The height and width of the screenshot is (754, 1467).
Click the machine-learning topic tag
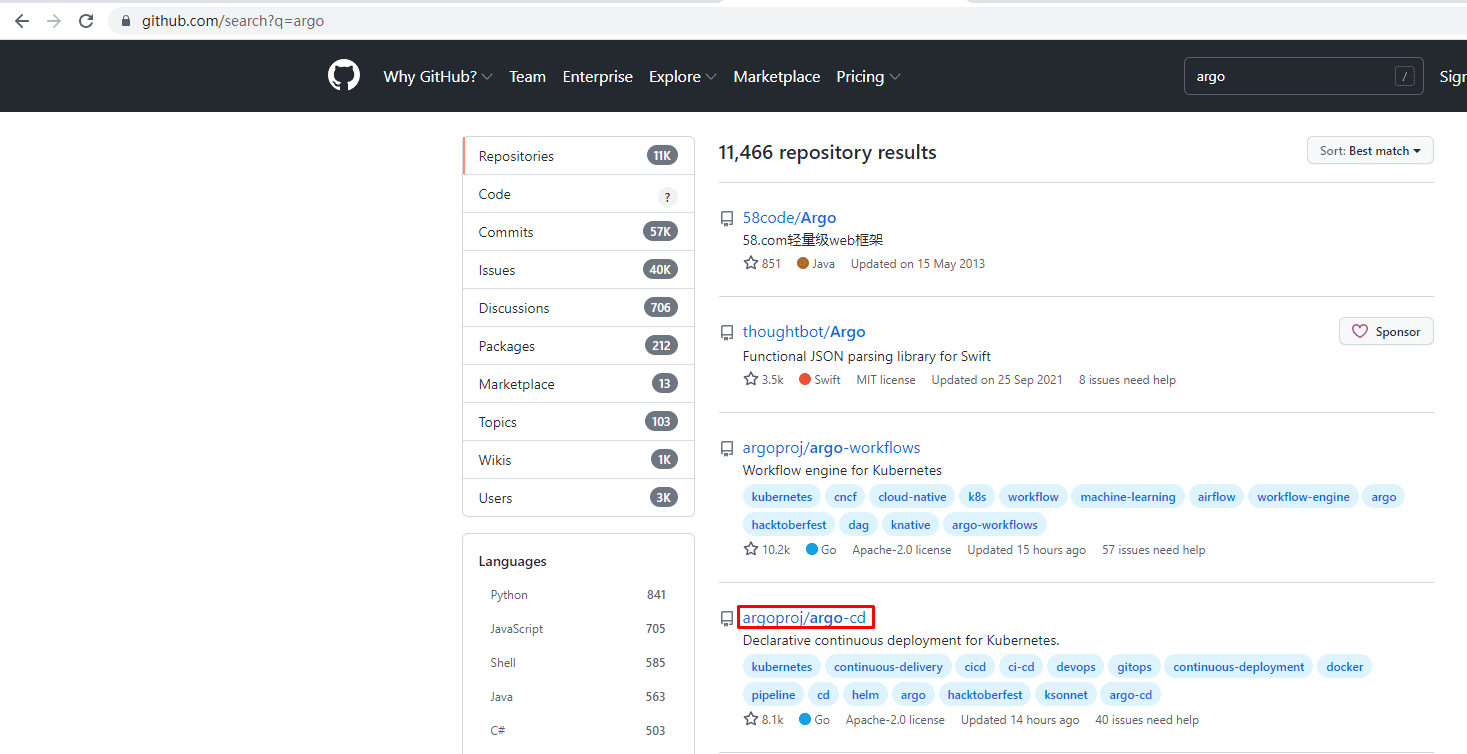[x=1128, y=497]
